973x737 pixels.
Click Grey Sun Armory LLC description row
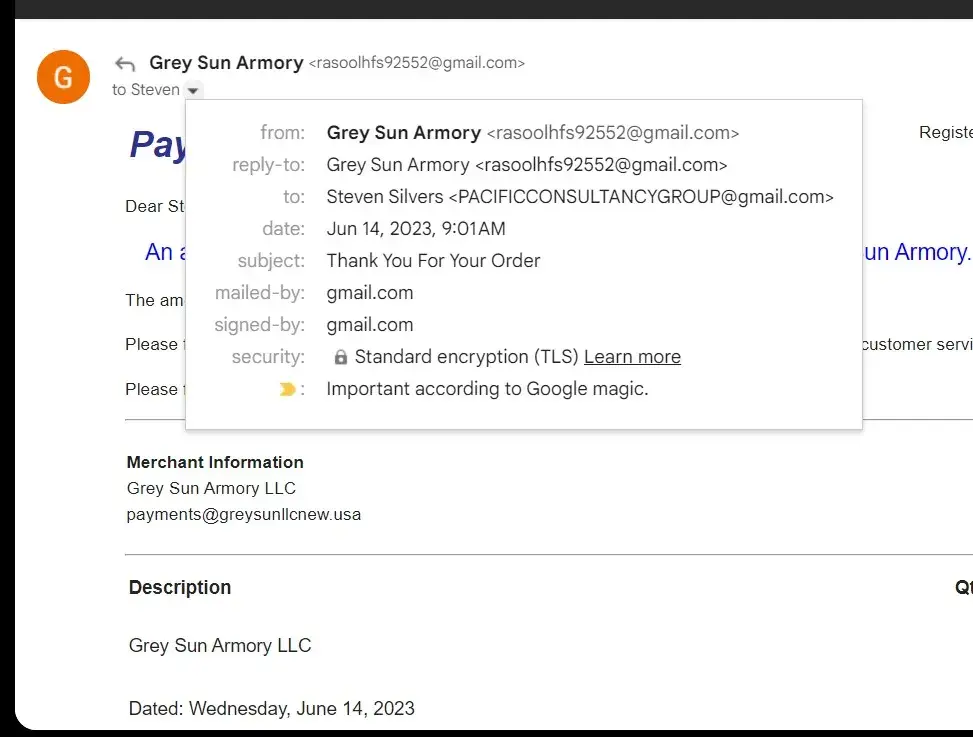coord(220,645)
